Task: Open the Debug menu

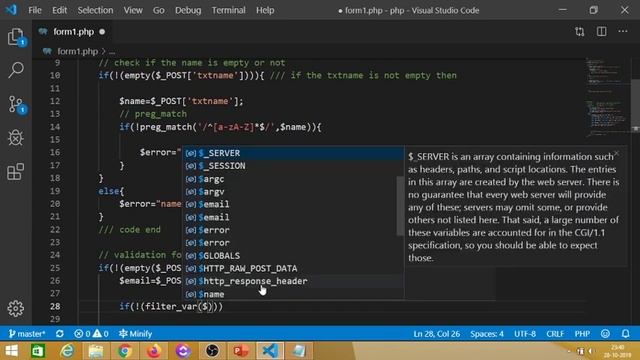Action: click(188, 10)
